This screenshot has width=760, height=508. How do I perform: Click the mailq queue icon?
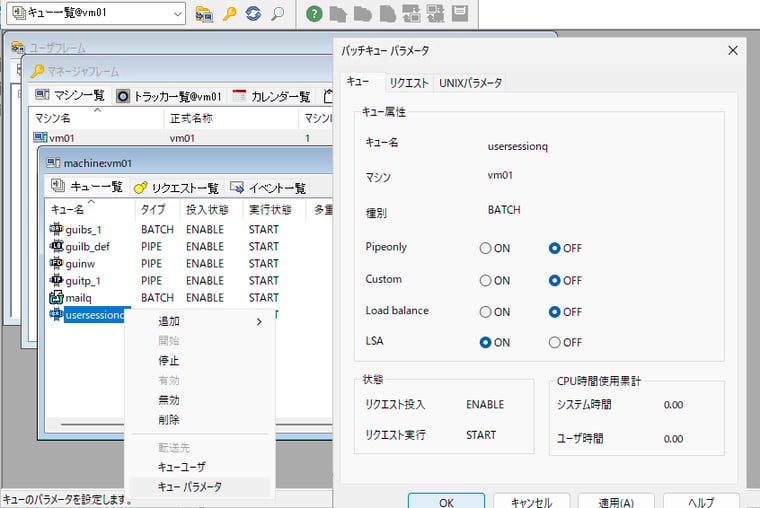click(56, 297)
